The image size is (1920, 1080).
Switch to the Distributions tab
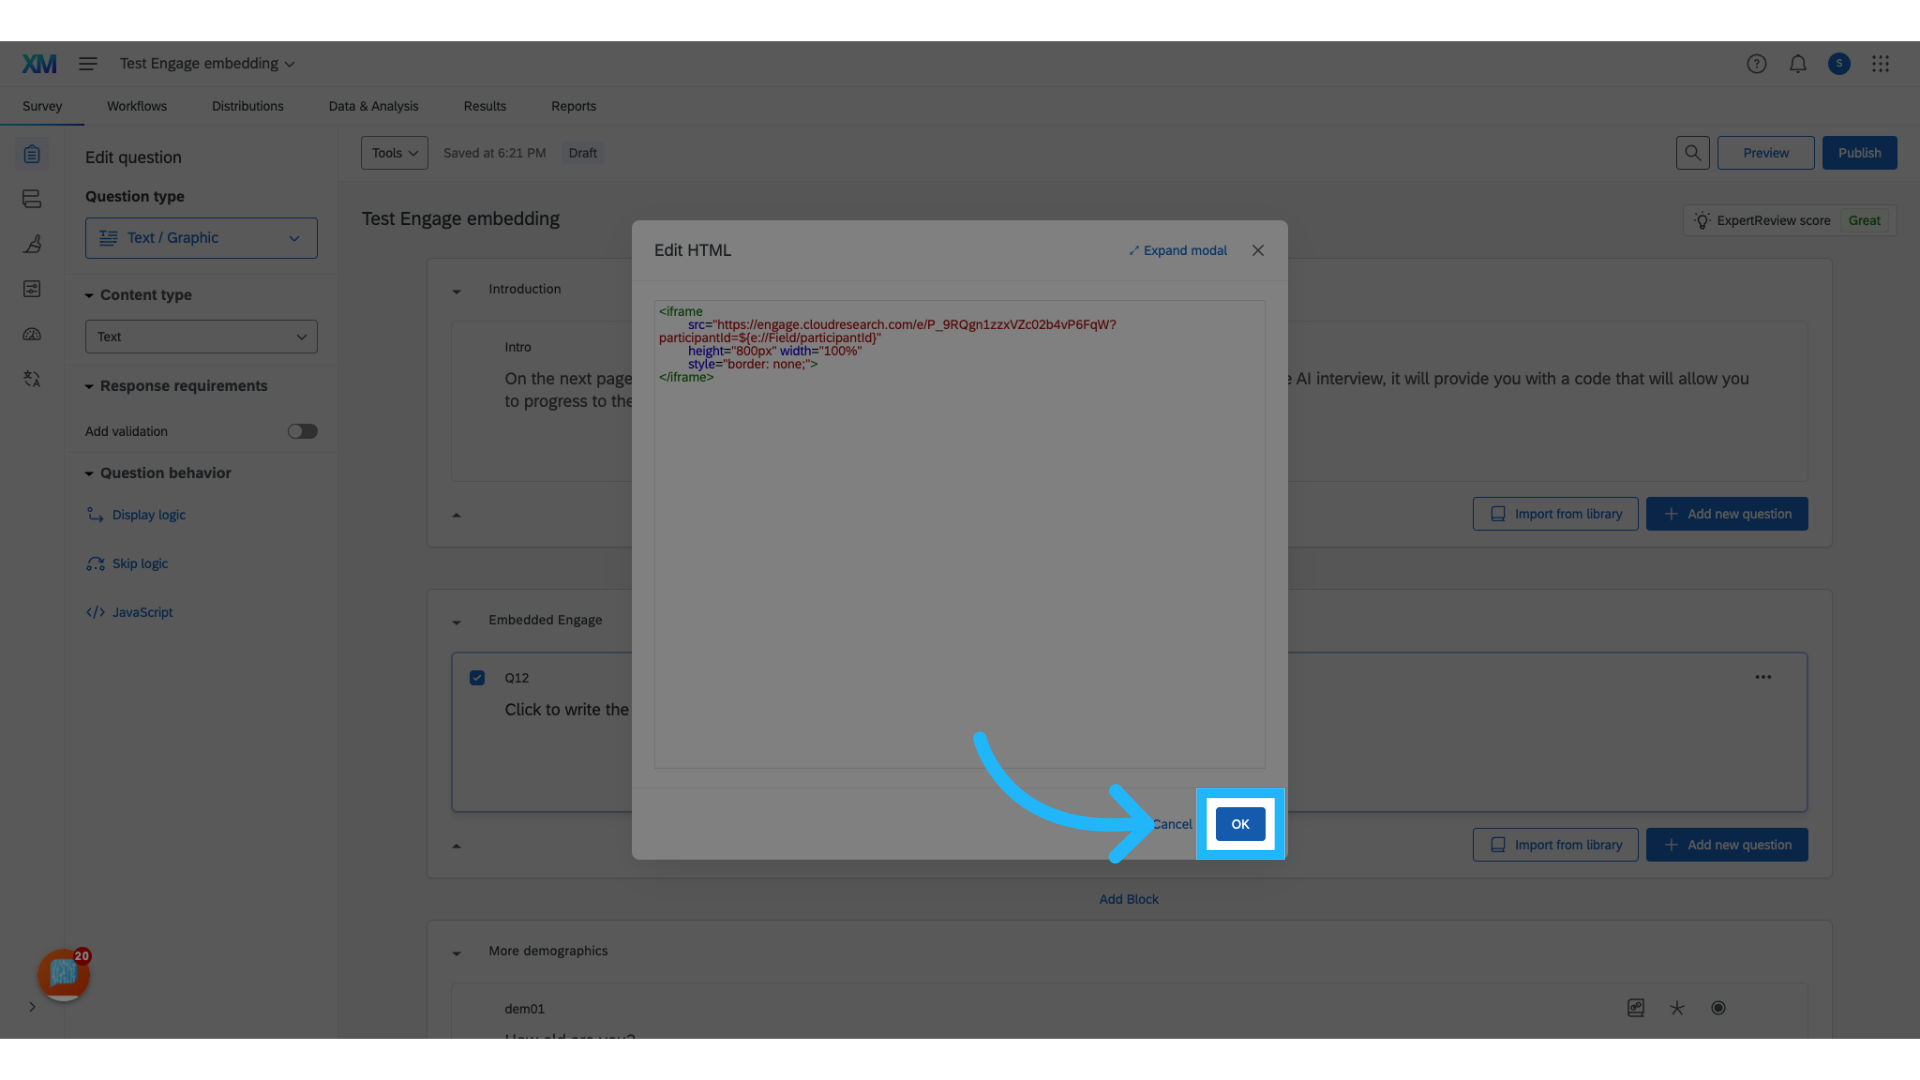click(247, 106)
